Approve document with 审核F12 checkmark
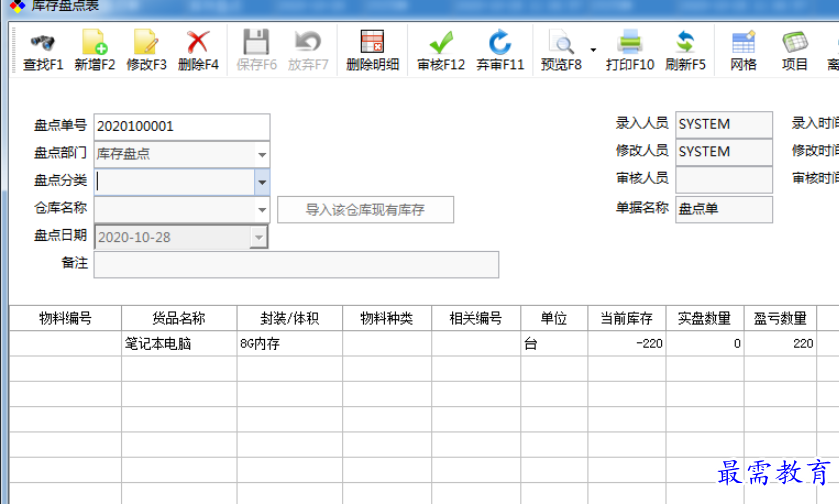 [441, 51]
